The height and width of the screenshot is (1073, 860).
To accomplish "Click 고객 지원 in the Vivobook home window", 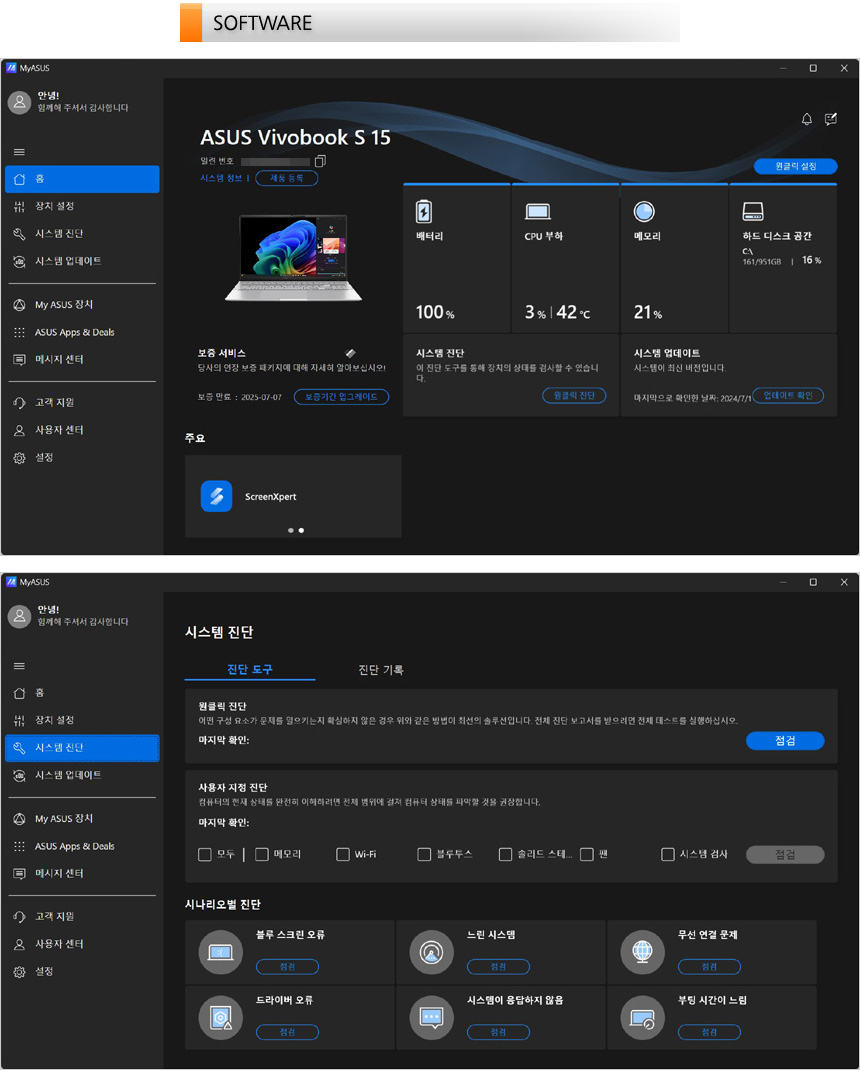I will click(82, 403).
